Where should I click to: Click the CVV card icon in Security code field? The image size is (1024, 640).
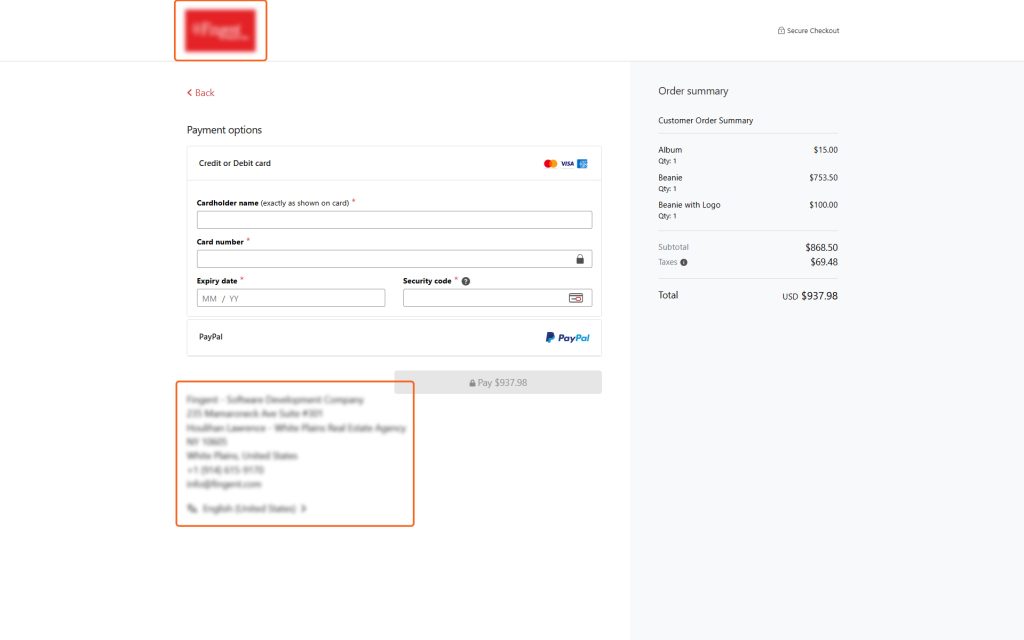click(576, 298)
